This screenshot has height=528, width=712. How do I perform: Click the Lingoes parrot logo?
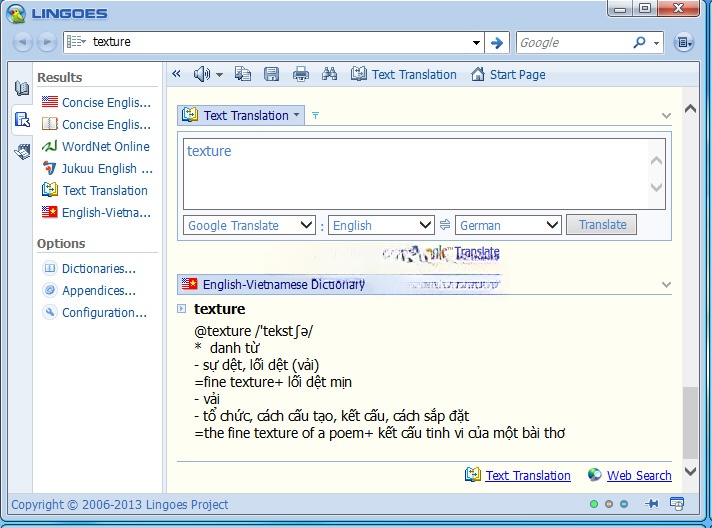pyautogui.click(x=15, y=13)
